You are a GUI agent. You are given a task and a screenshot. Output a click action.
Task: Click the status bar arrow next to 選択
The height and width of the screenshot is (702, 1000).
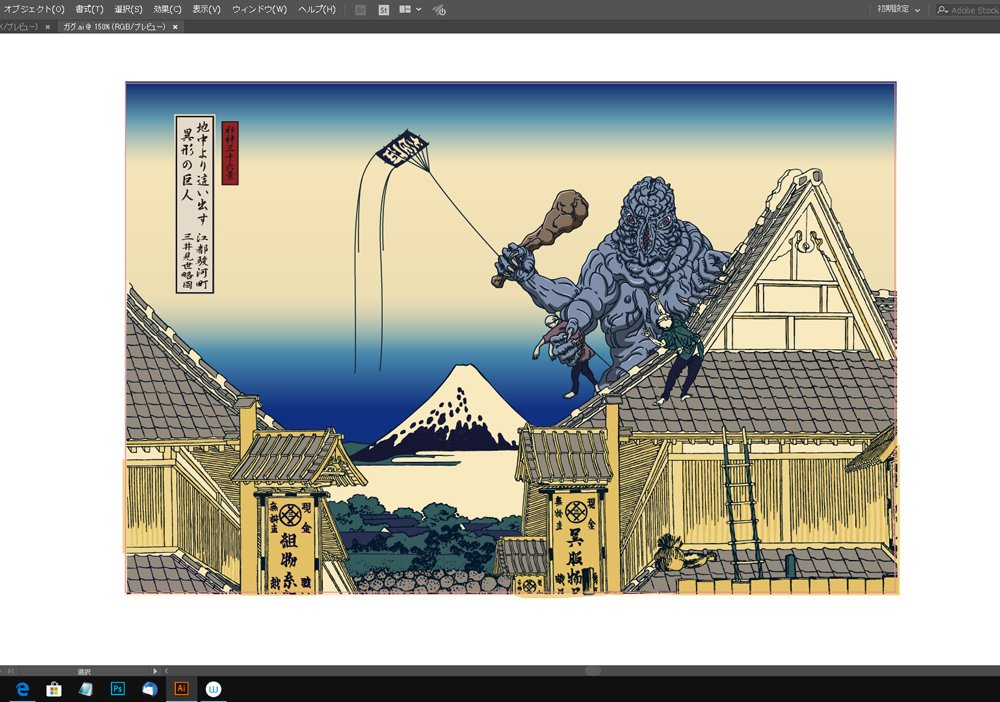(x=155, y=671)
